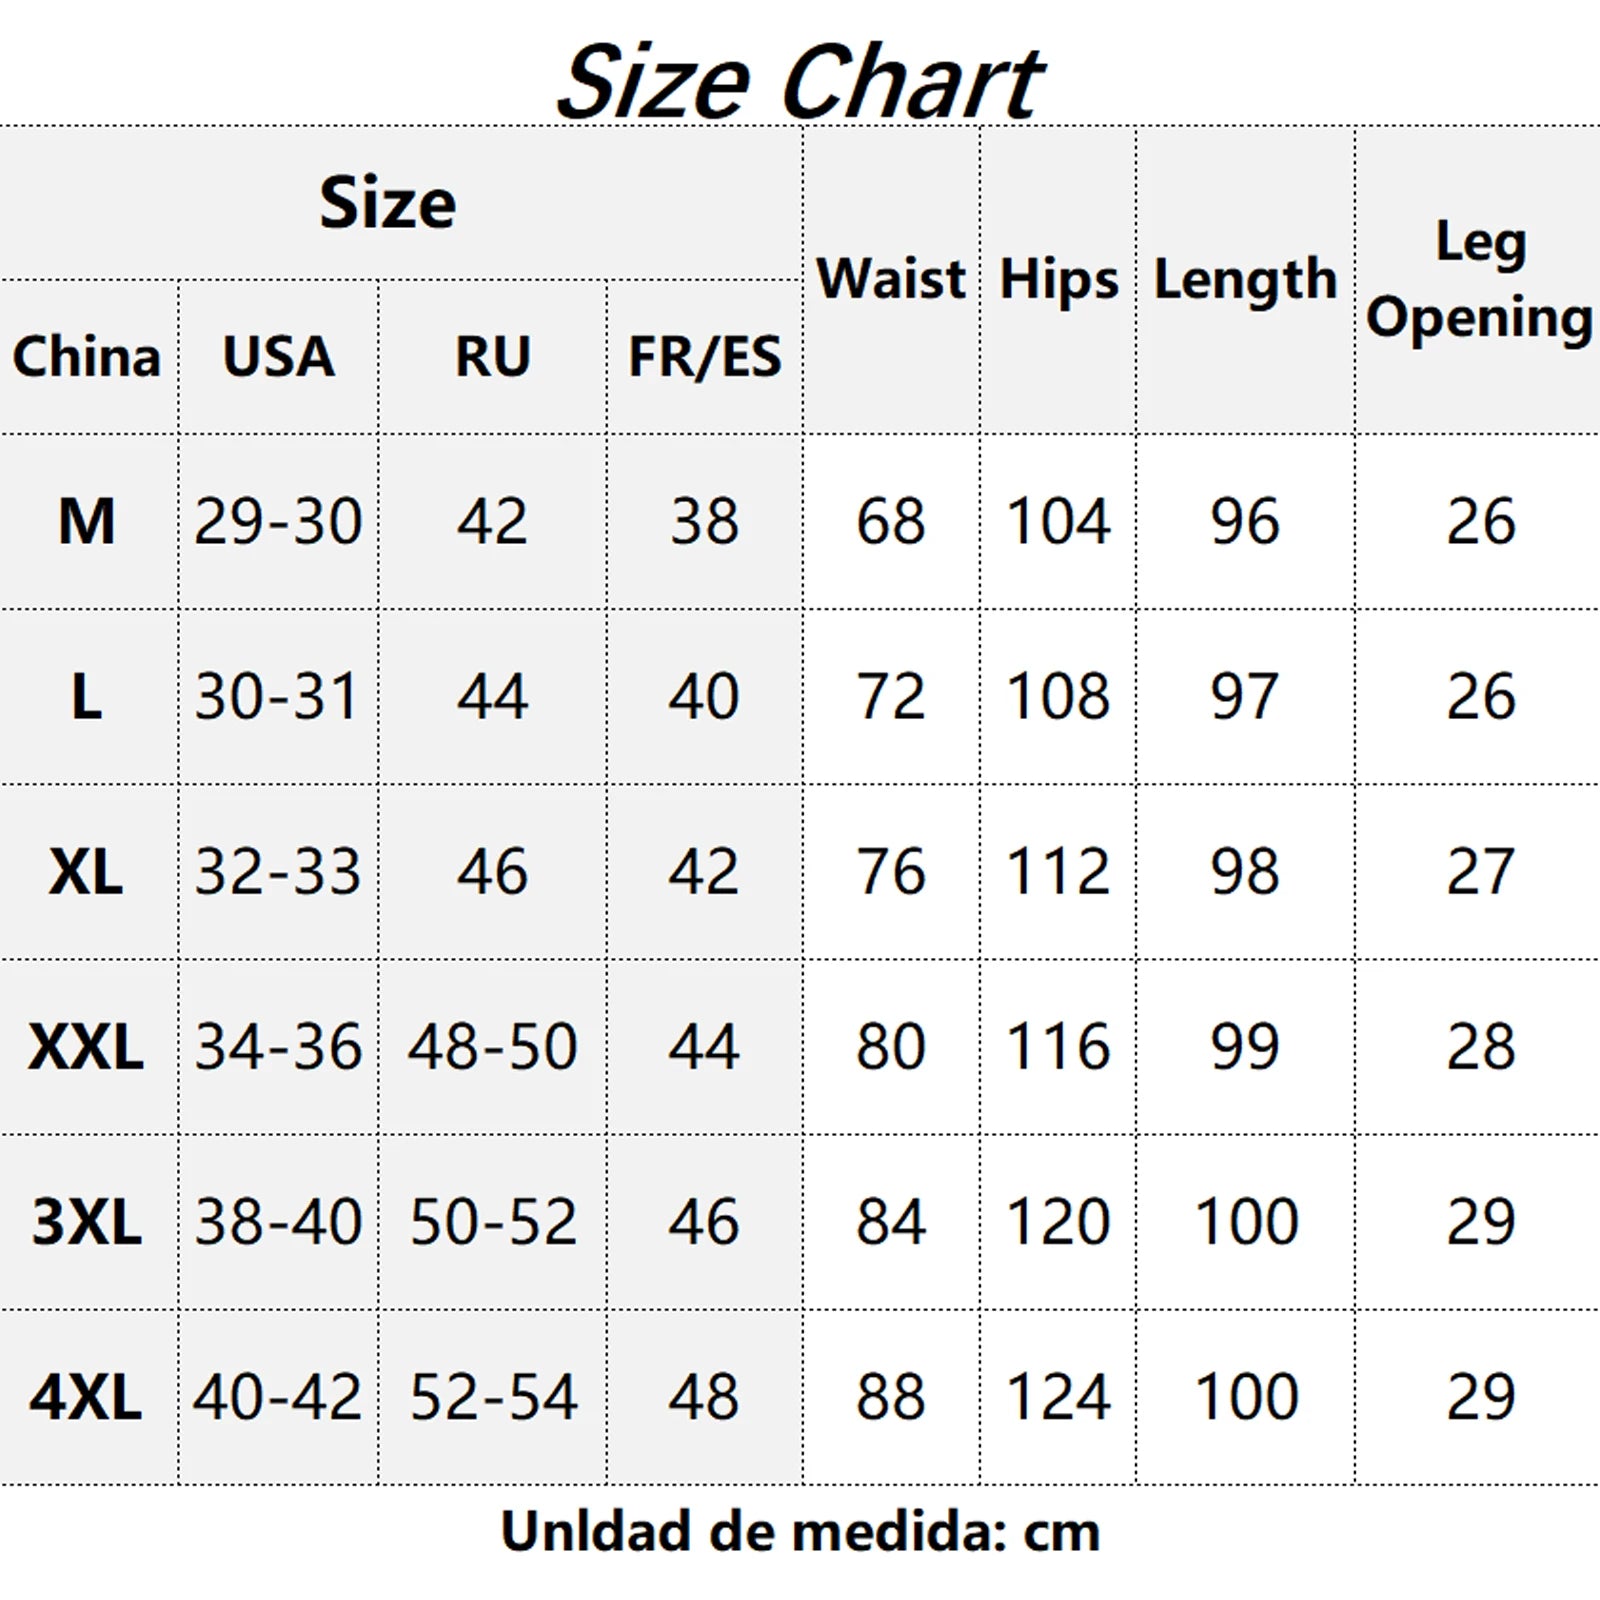Screen dimensions: 1600x1600
Task: Click the Unidad de medida cm note
Action: (x=800, y=1532)
